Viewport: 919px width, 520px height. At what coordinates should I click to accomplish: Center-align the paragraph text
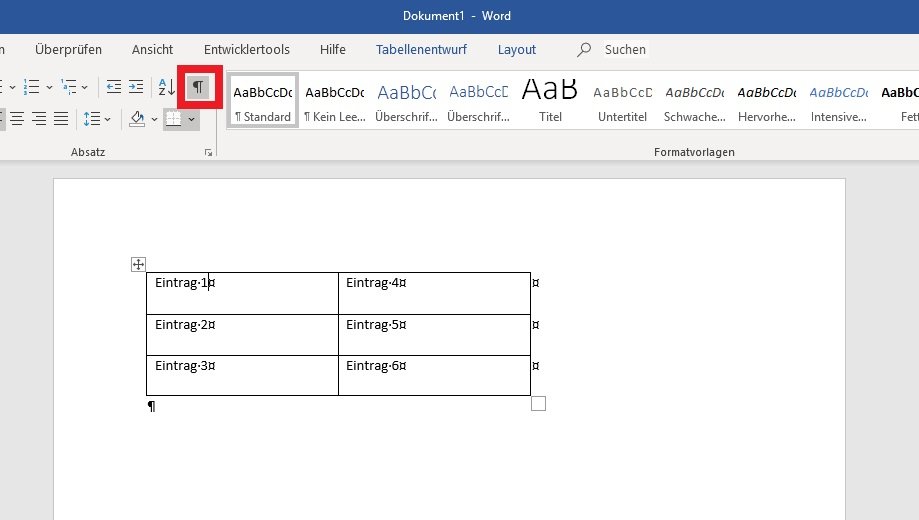pyautogui.click(x=17, y=119)
